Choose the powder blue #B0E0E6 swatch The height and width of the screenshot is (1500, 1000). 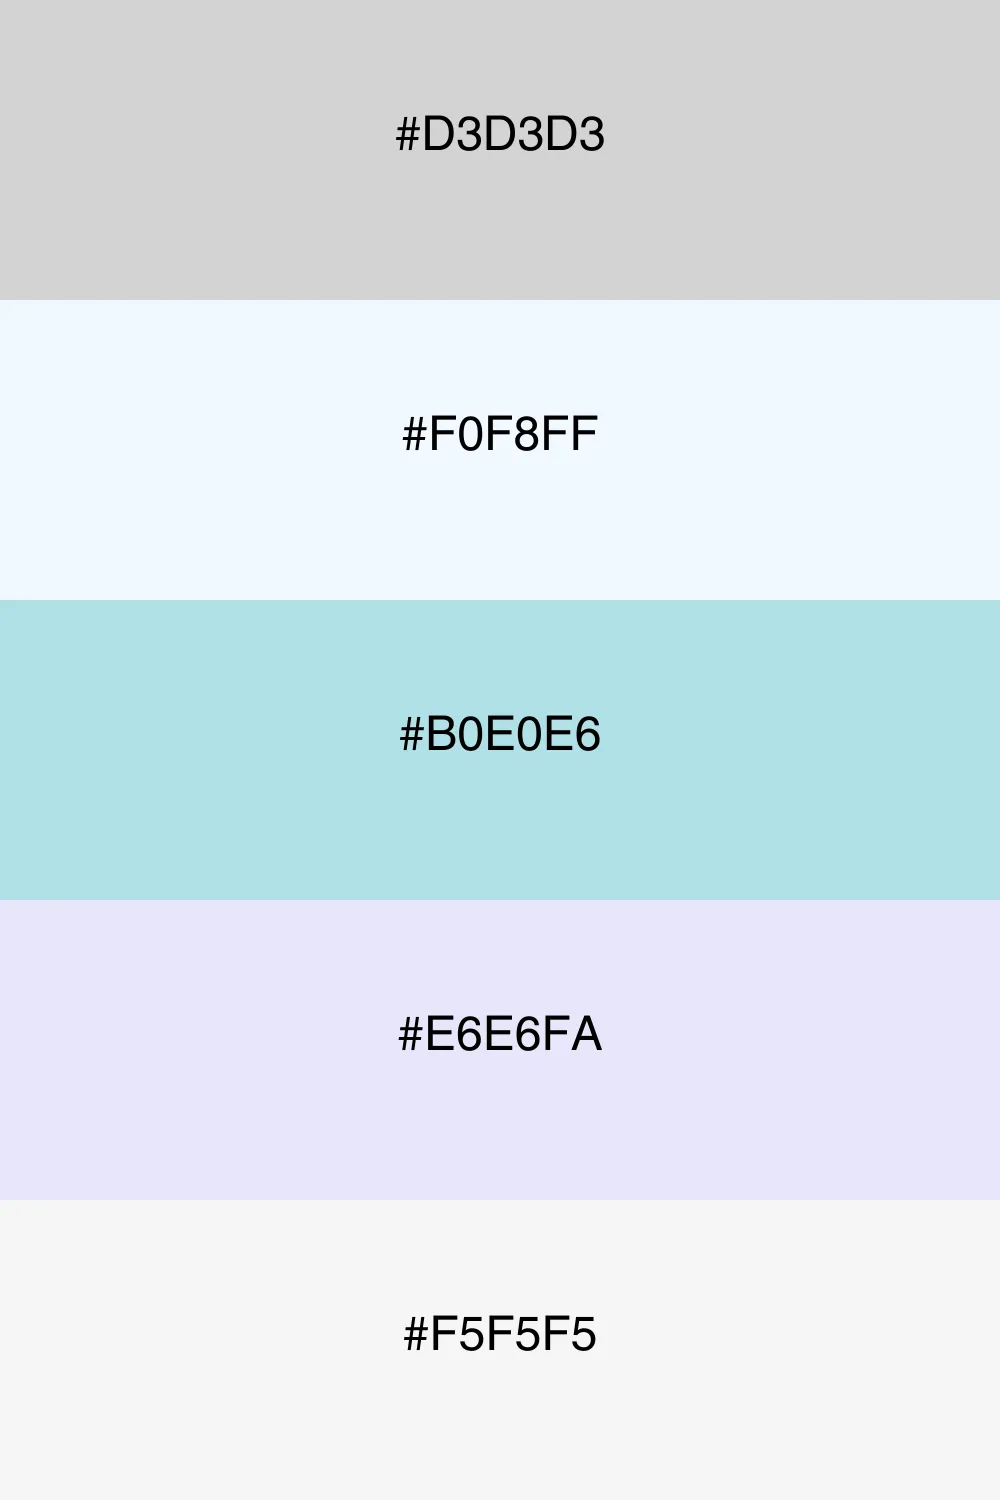(x=500, y=750)
